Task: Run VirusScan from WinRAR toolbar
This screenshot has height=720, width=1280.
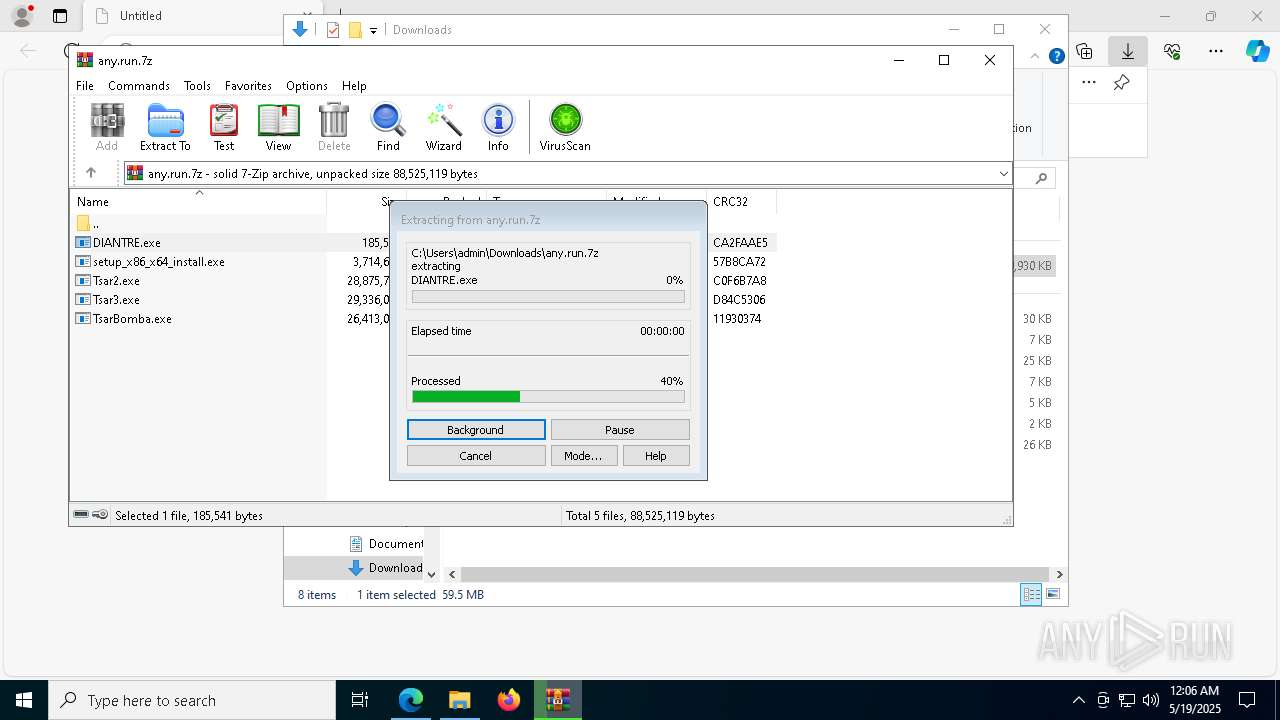Action: point(565,127)
